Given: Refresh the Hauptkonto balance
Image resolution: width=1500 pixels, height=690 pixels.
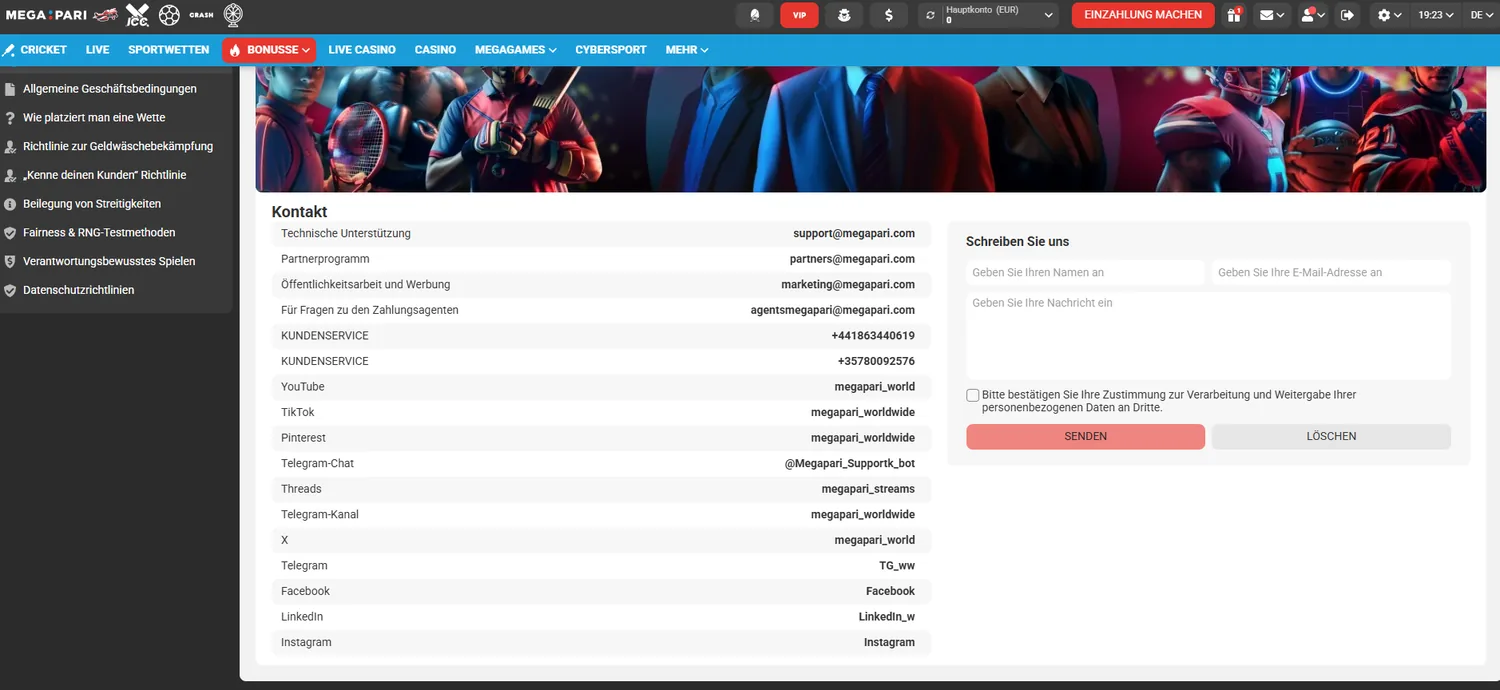Looking at the screenshot, I should tap(931, 15).
